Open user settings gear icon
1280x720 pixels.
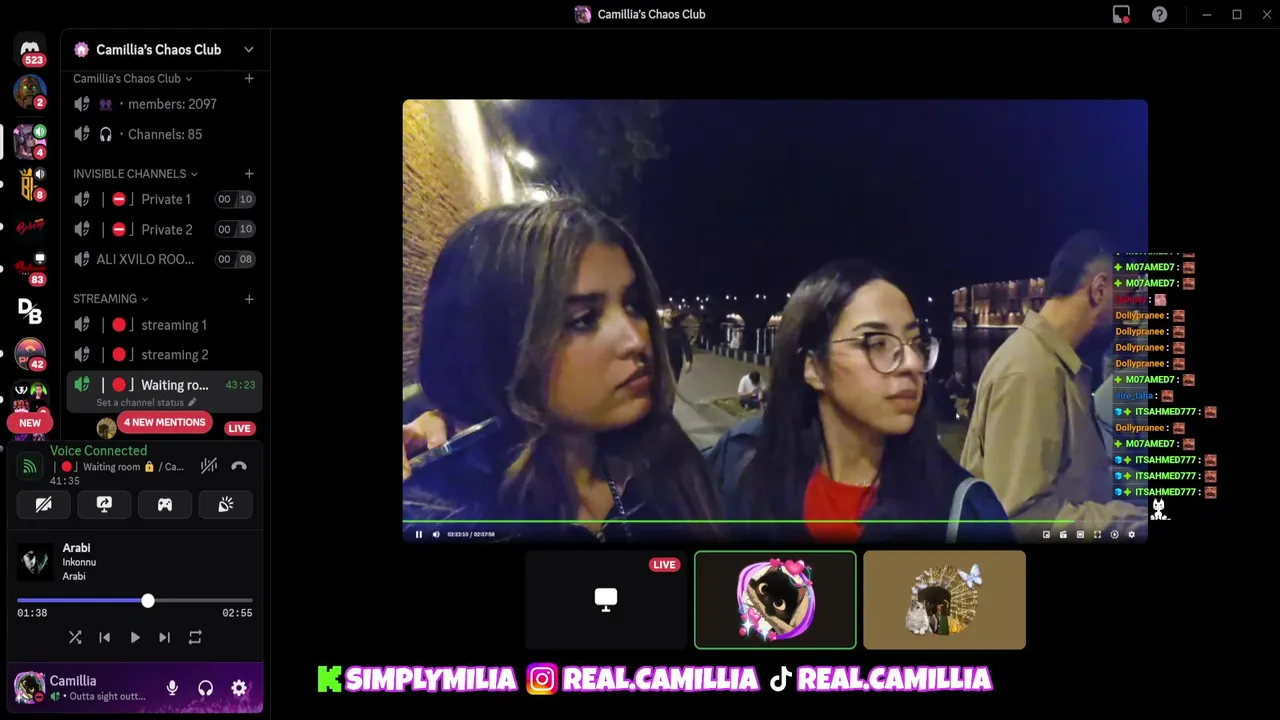click(x=239, y=688)
